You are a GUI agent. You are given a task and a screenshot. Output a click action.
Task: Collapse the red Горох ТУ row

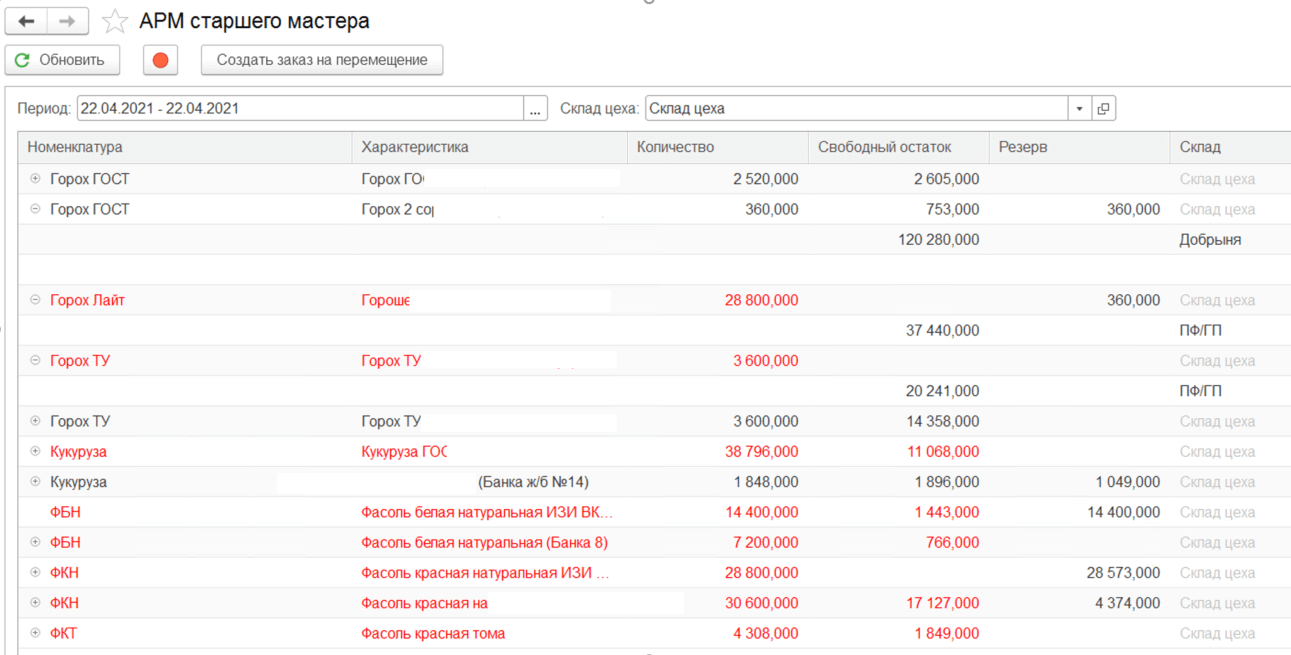[35, 361]
